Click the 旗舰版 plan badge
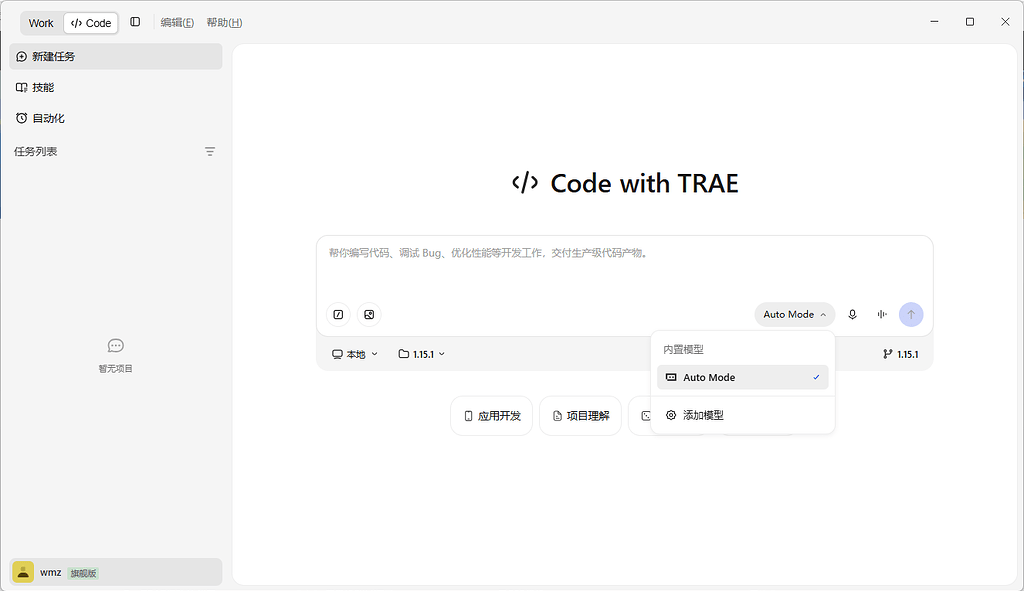Image resolution: width=1024 pixels, height=591 pixels. pyautogui.click(x=83, y=573)
